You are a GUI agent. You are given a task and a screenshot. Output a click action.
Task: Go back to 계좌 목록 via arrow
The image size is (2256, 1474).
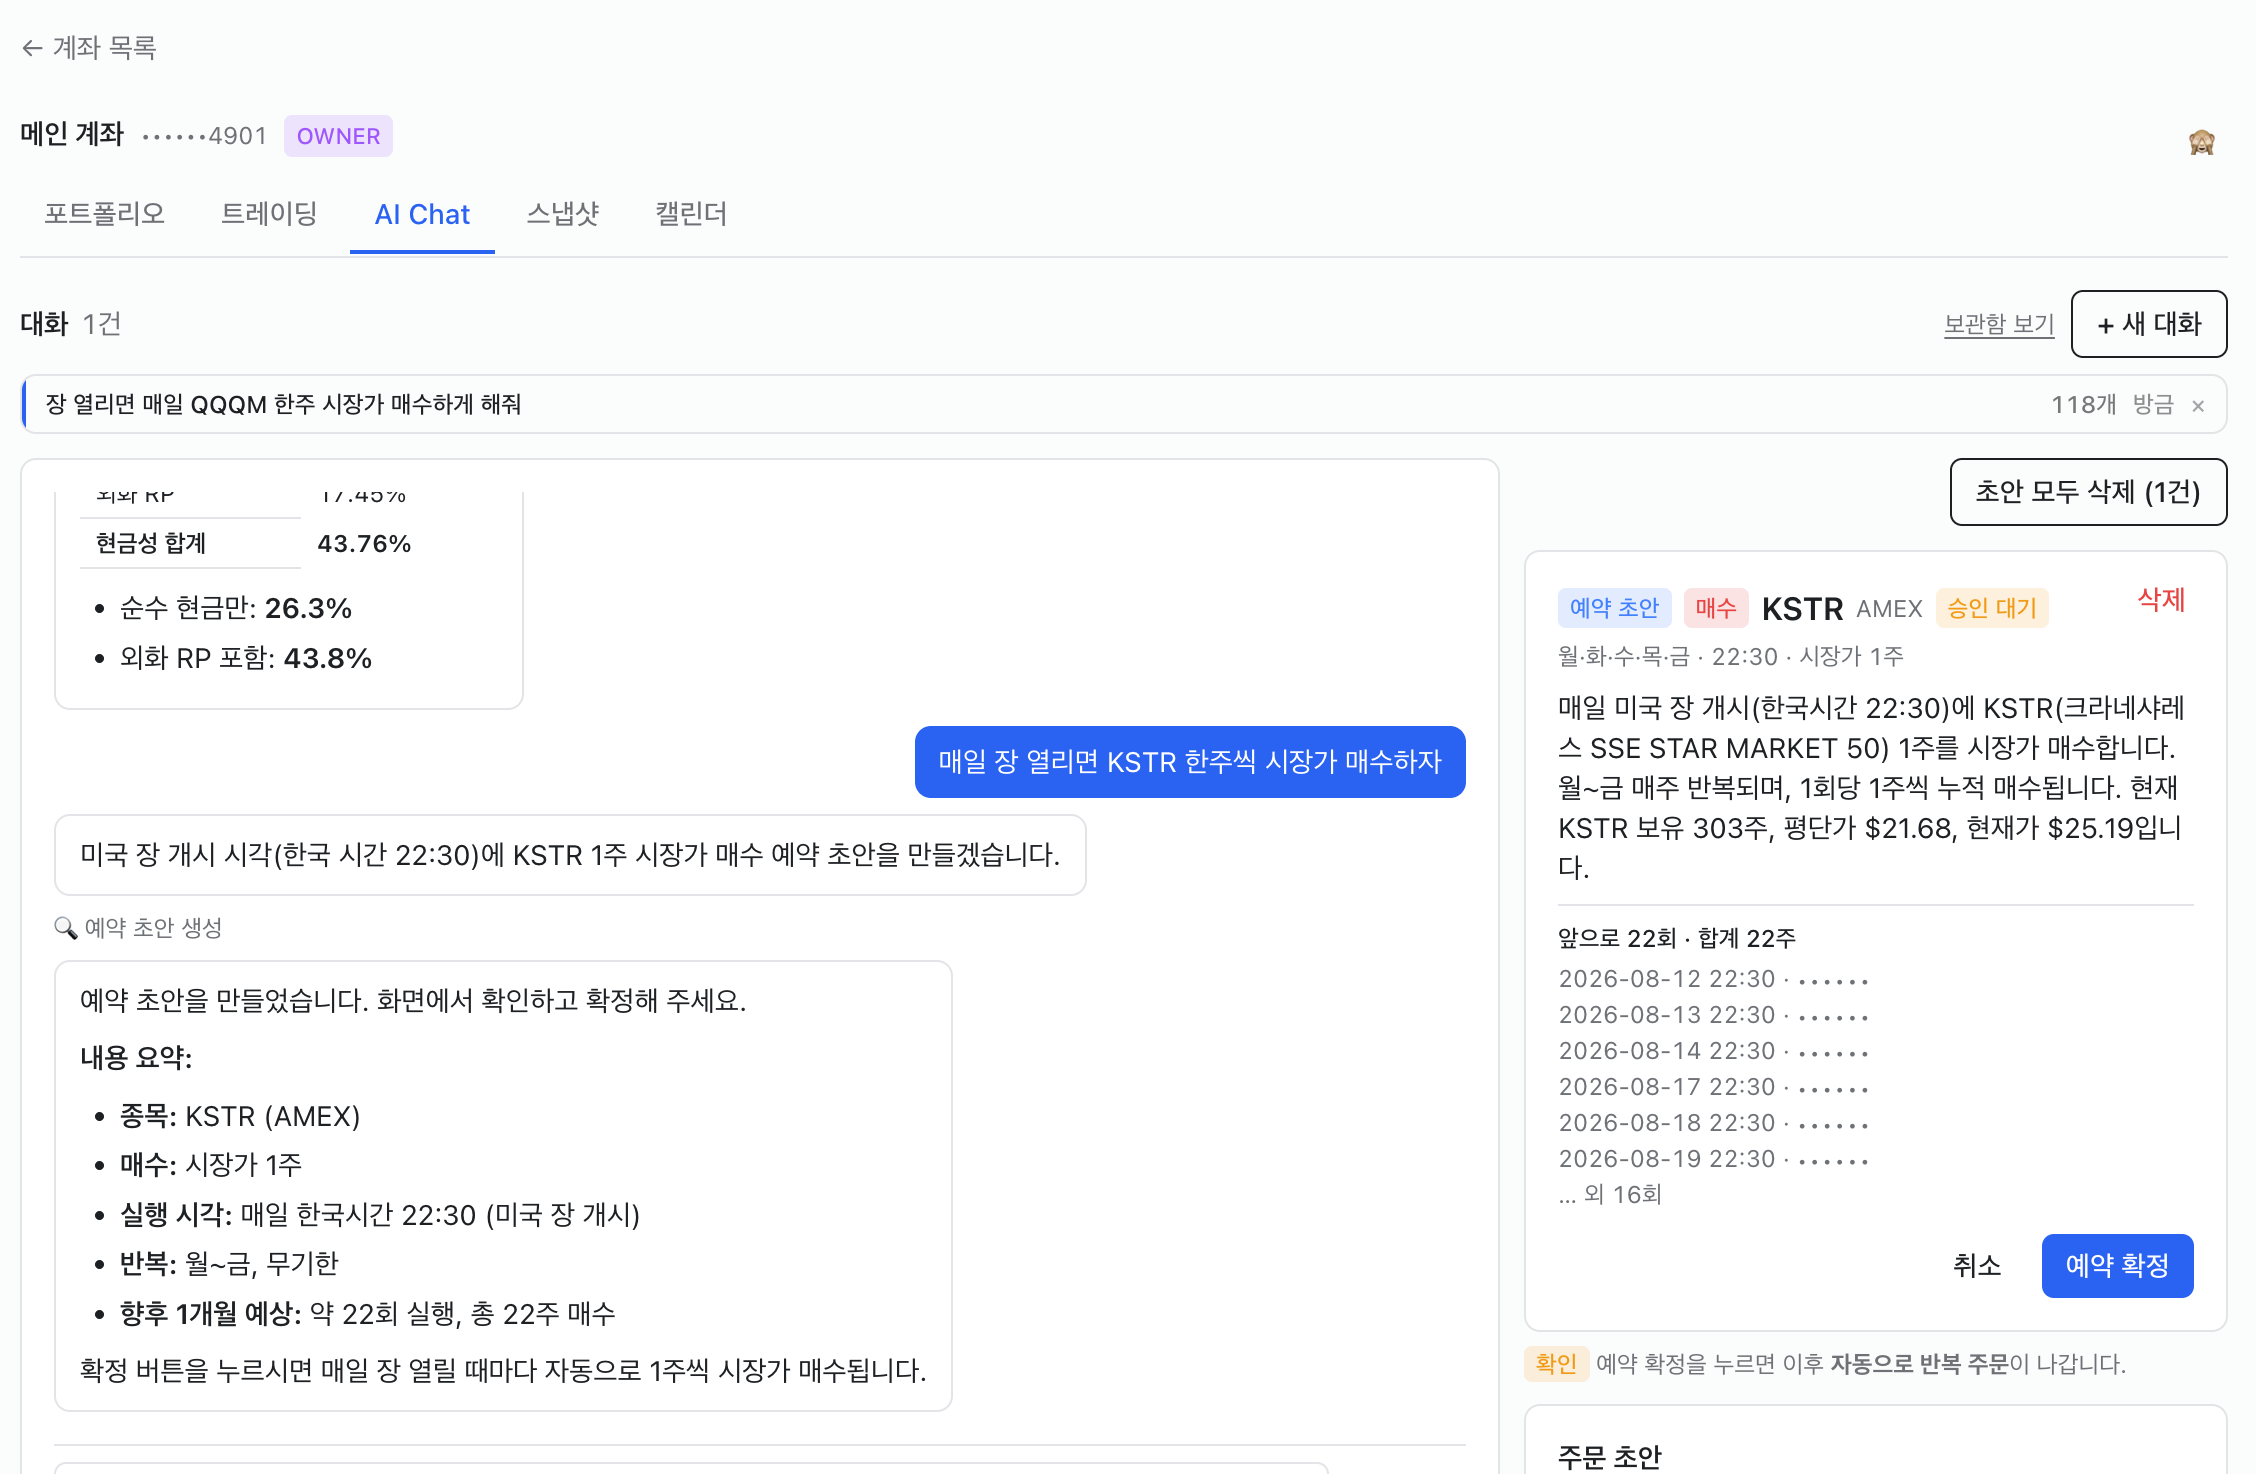[32, 48]
